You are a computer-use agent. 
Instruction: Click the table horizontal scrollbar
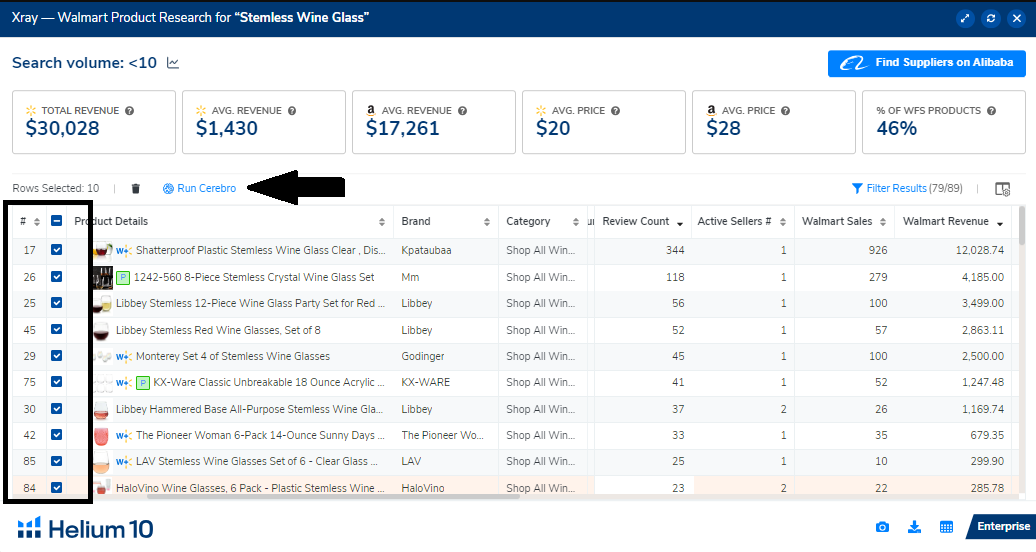[334, 496]
